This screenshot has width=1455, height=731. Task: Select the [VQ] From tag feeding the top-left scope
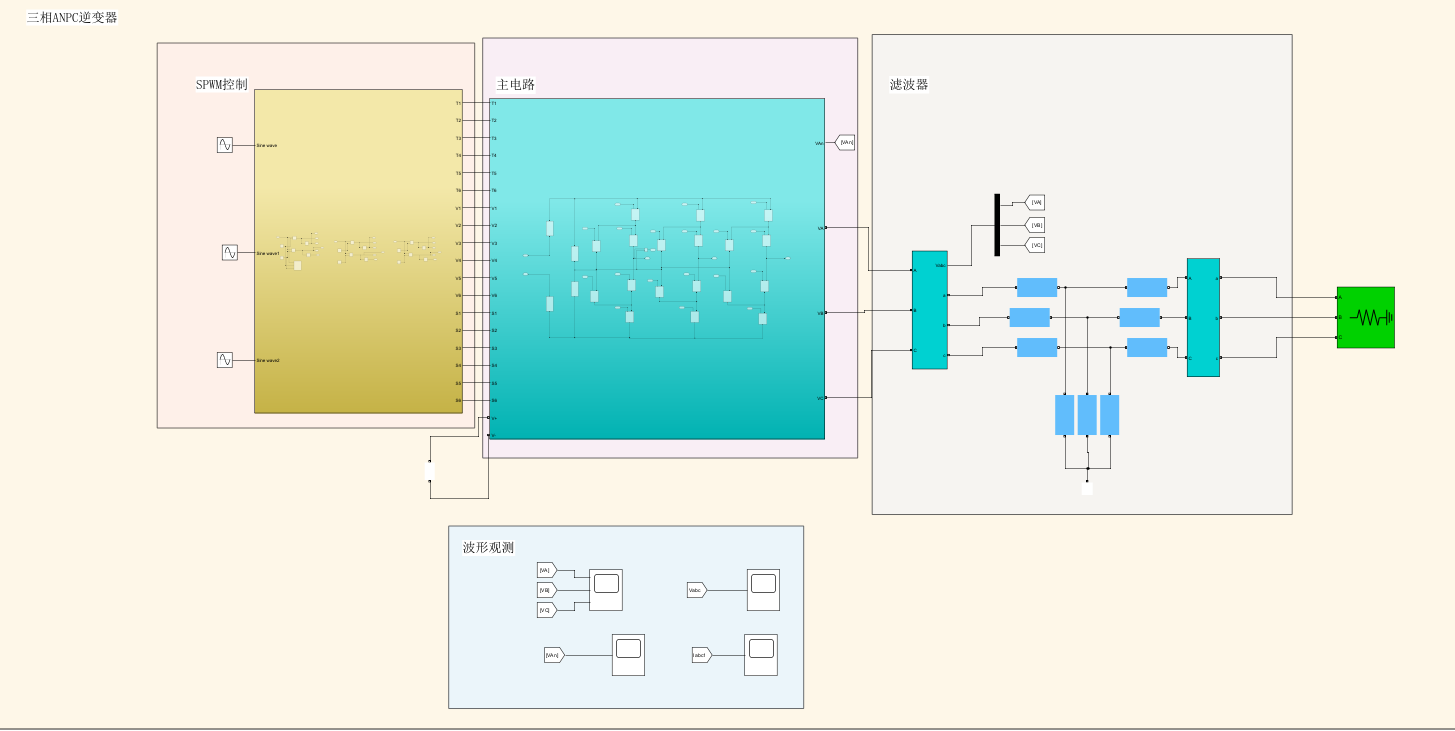point(545,609)
